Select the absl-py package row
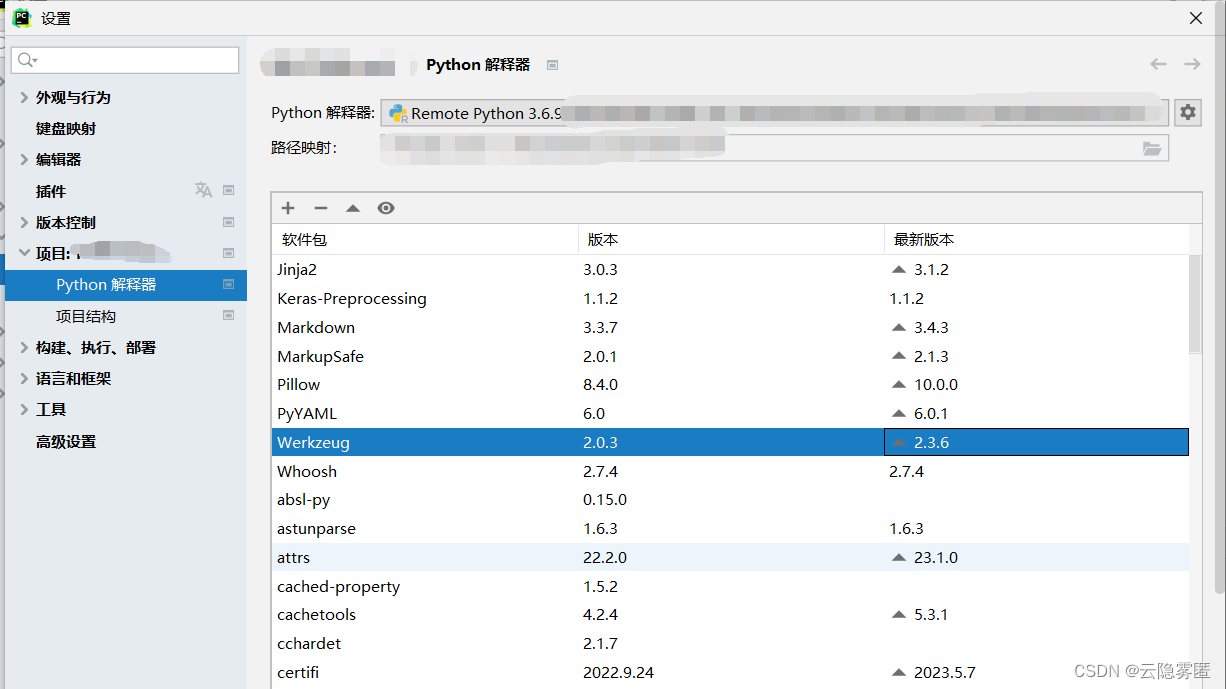Viewport: 1226px width, 689px height. 730,499
